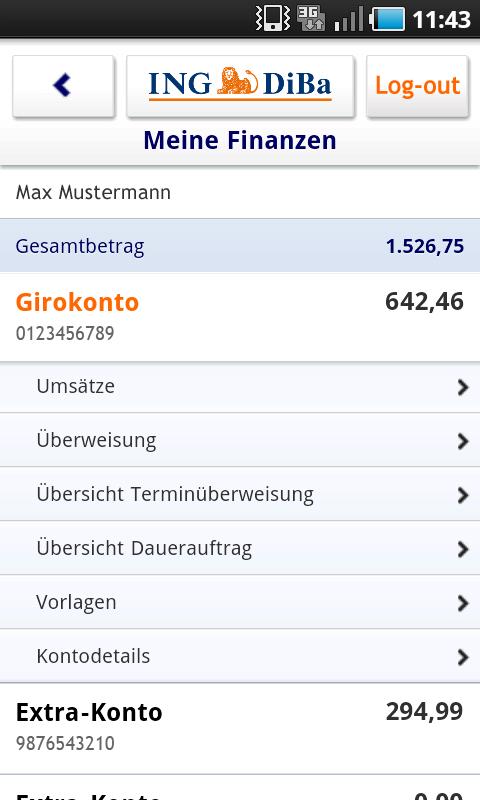The image size is (480, 800).
Task: Tap the Girokonto balance 642,46
Action: point(424,302)
